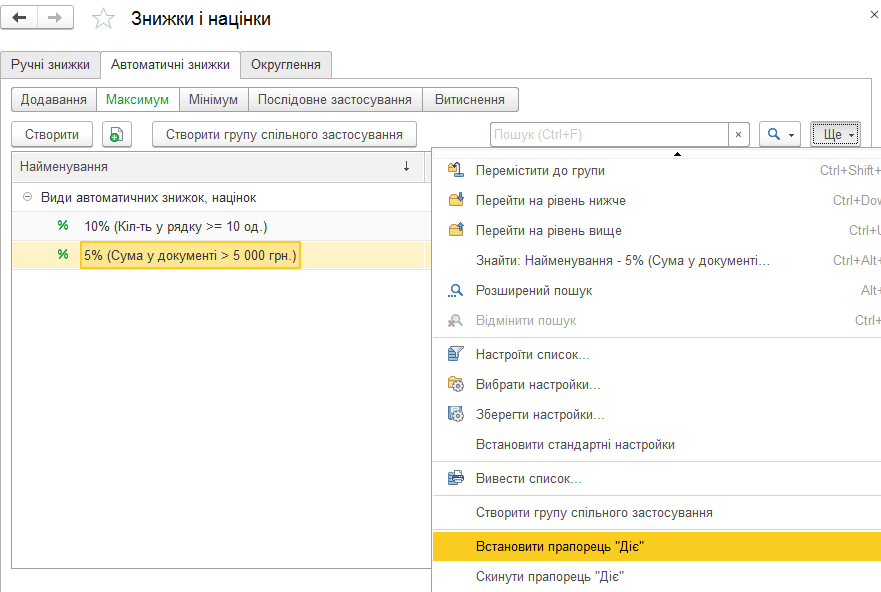Click Створити групу спільного застосування toolbar button
This screenshot has width=881, height=592.
coord(284,135)
